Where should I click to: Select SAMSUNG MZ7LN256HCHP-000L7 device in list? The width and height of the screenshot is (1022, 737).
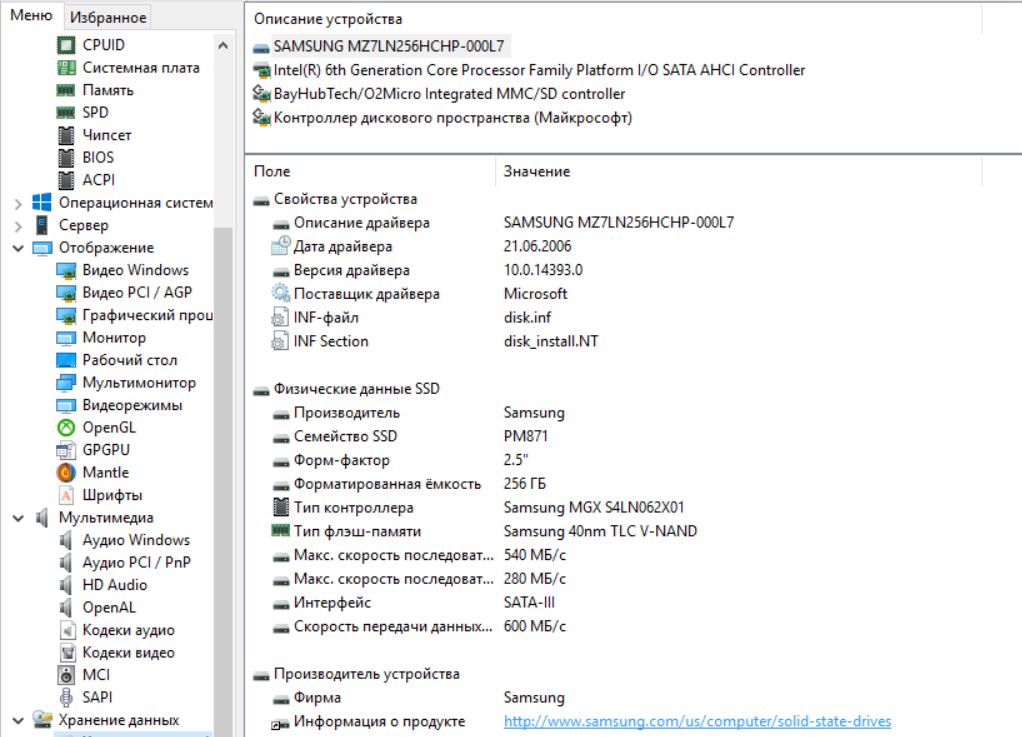coord(388,46)
